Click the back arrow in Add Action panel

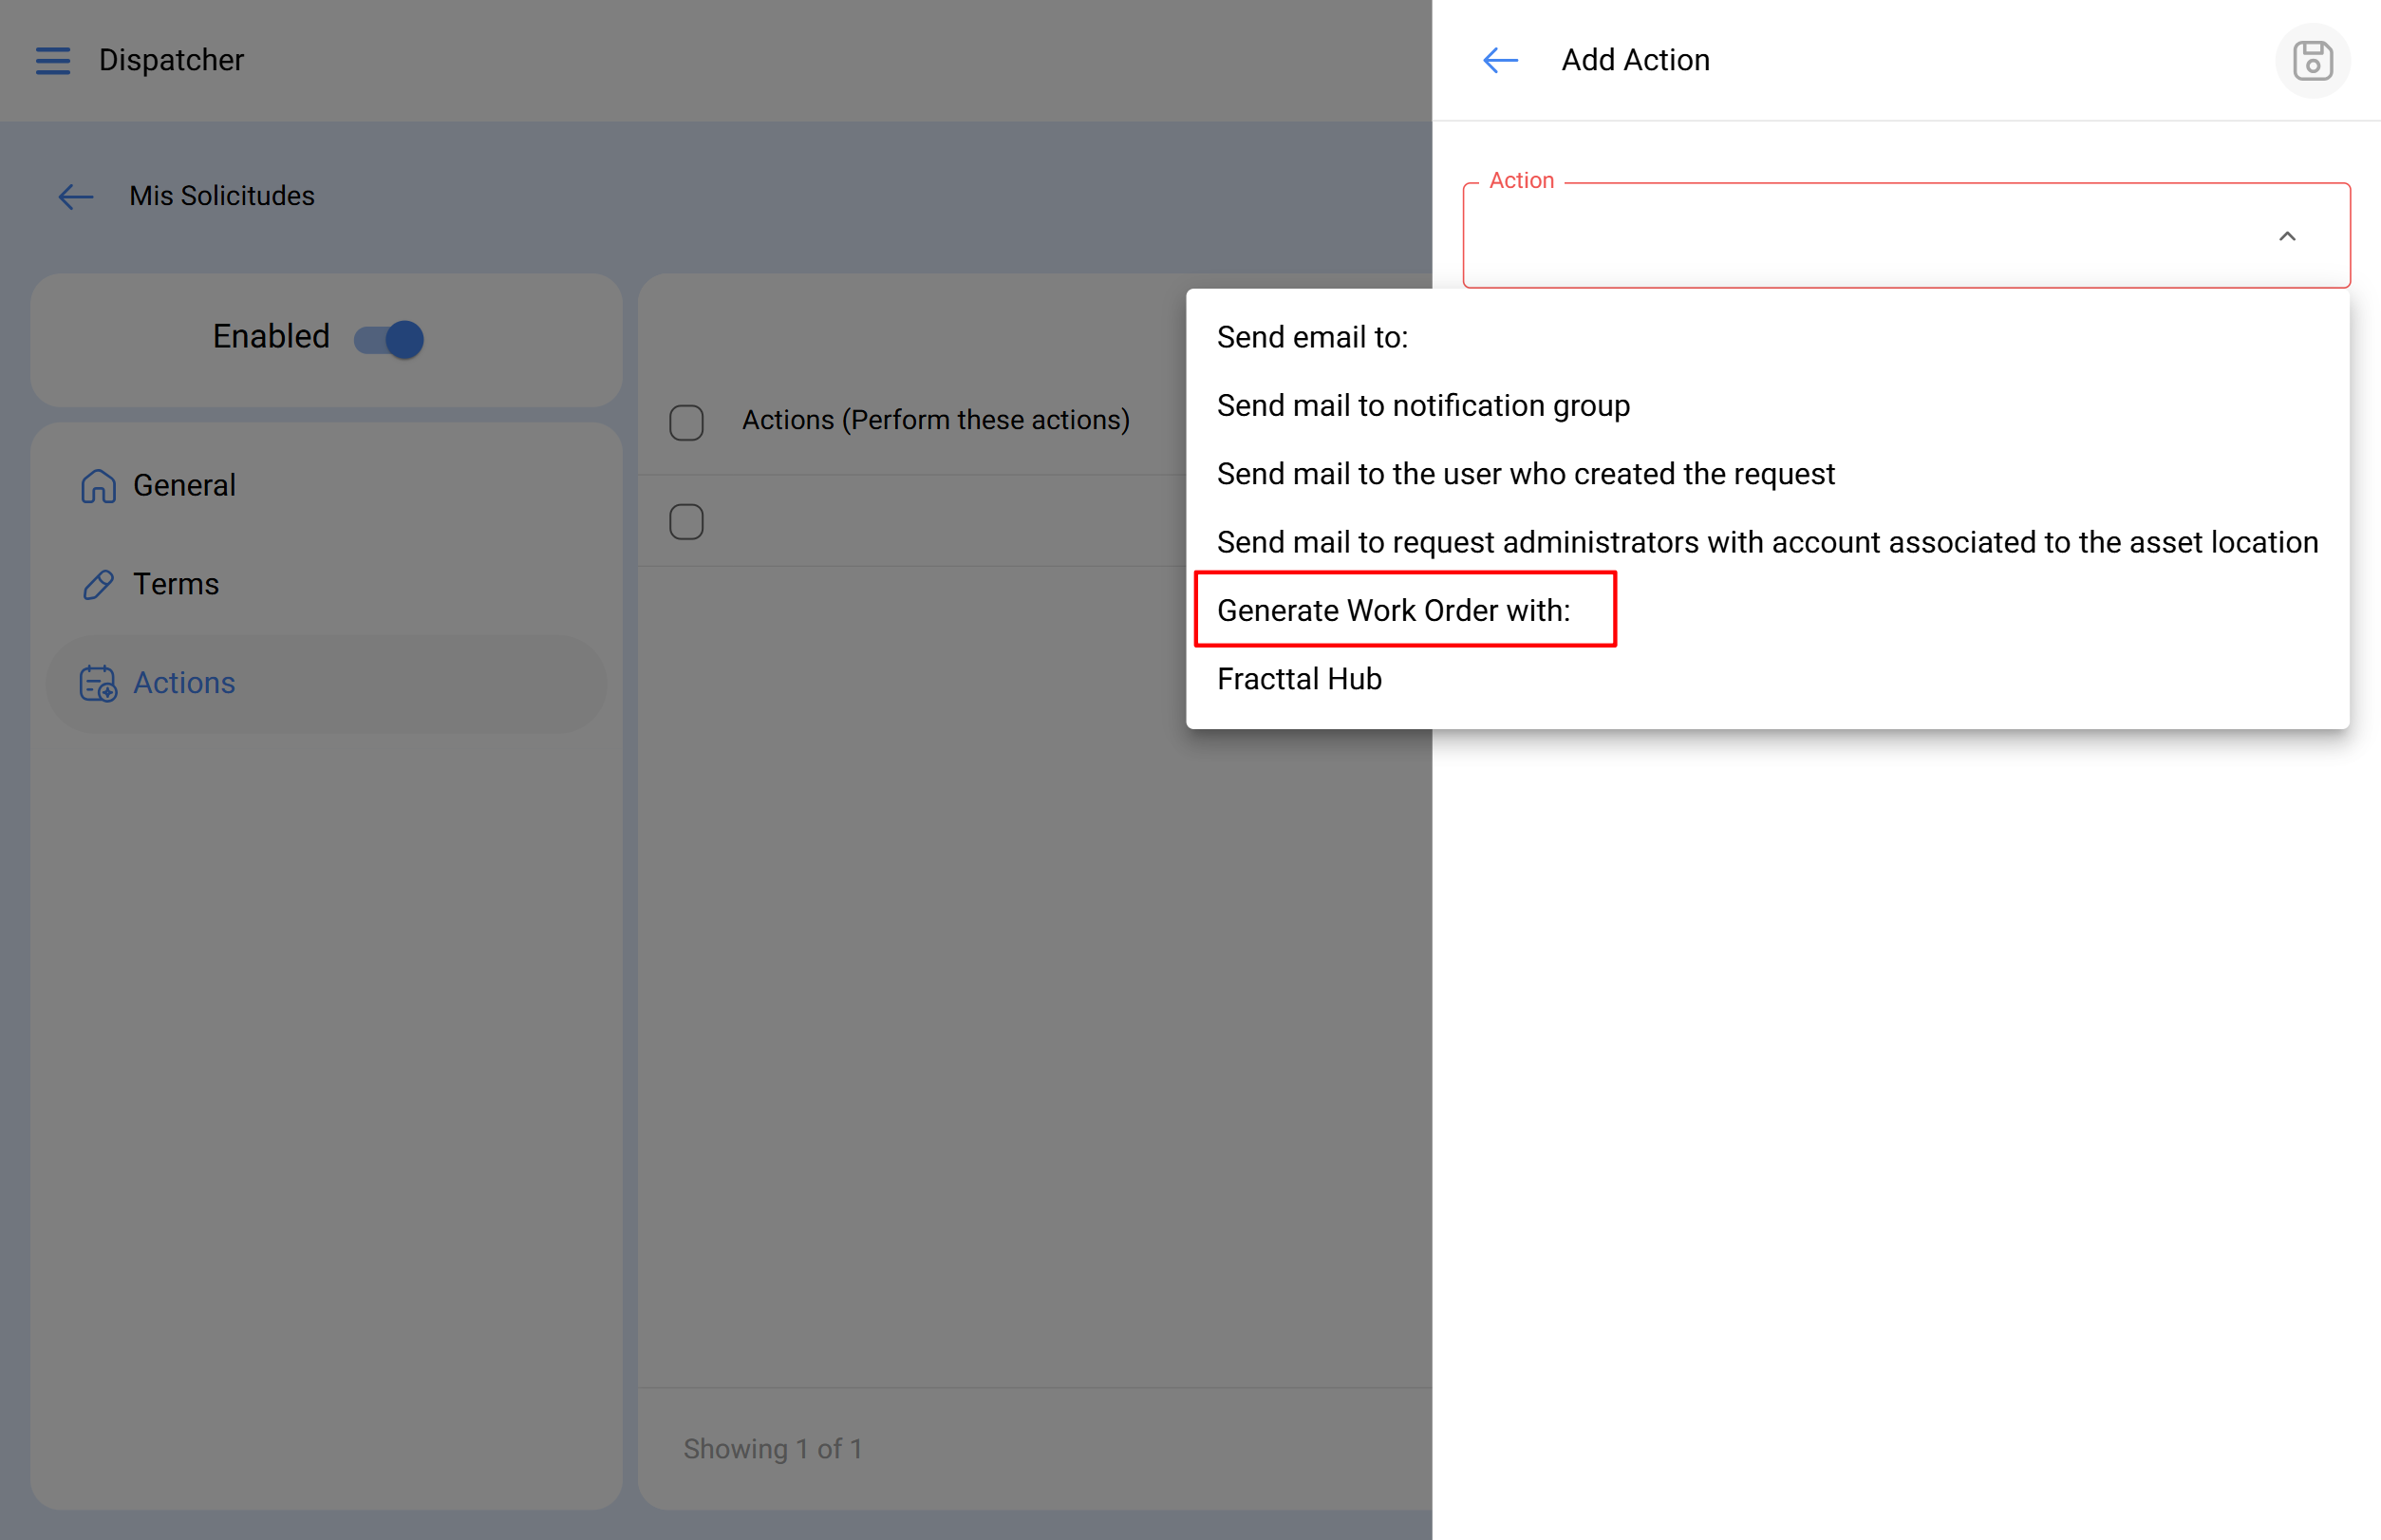(1500, 61)
